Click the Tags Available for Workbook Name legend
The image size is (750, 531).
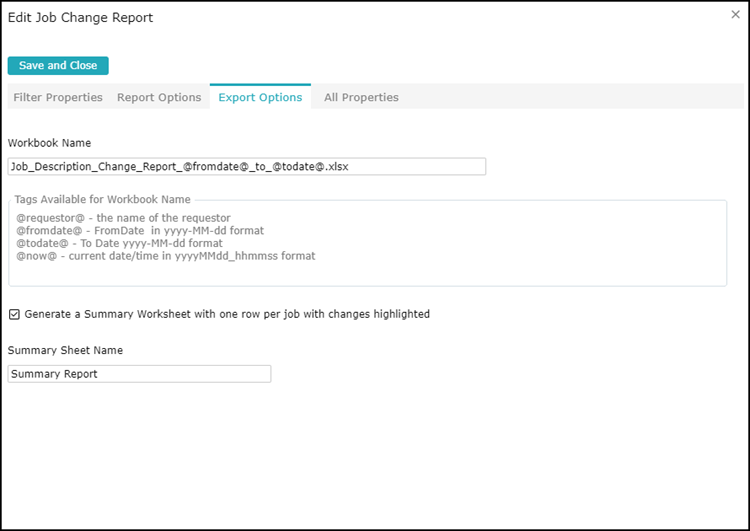point(102,199)
